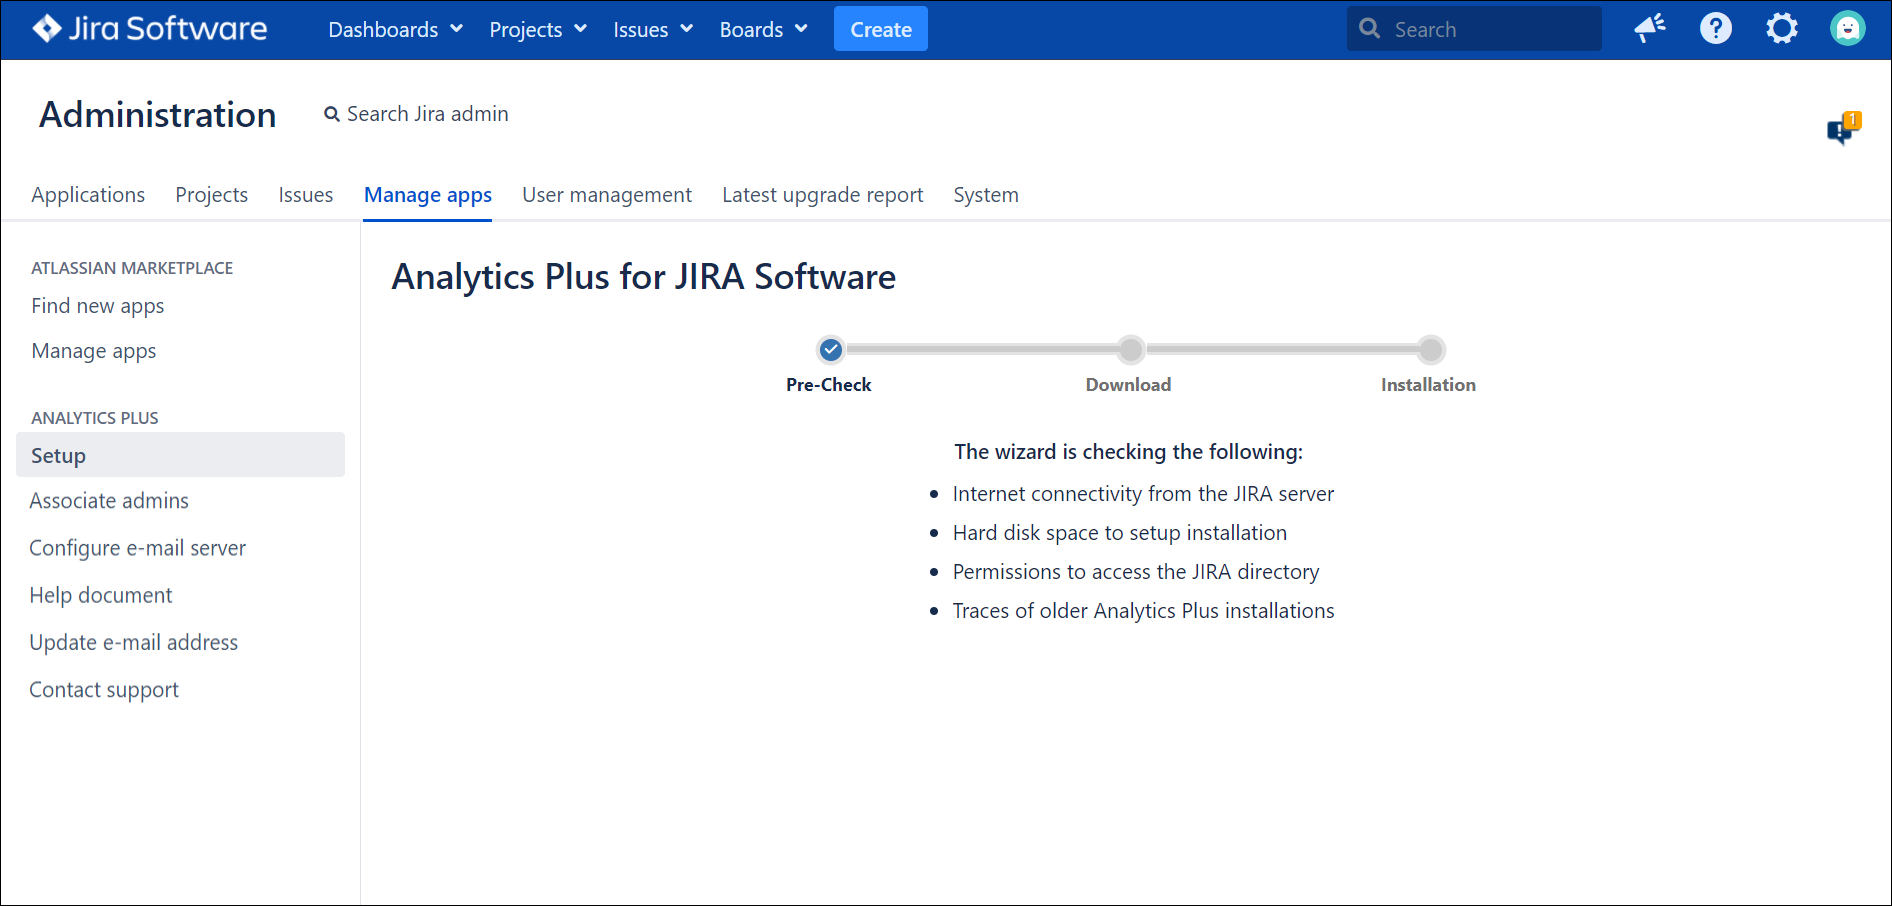Open the Issues dropdown in top bar

tap(652, 30)
